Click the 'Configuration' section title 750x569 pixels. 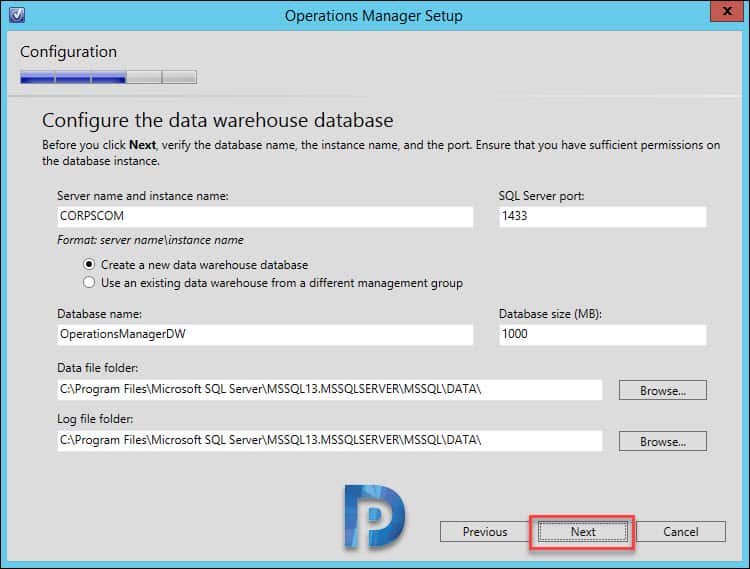(x=68, y=52)
